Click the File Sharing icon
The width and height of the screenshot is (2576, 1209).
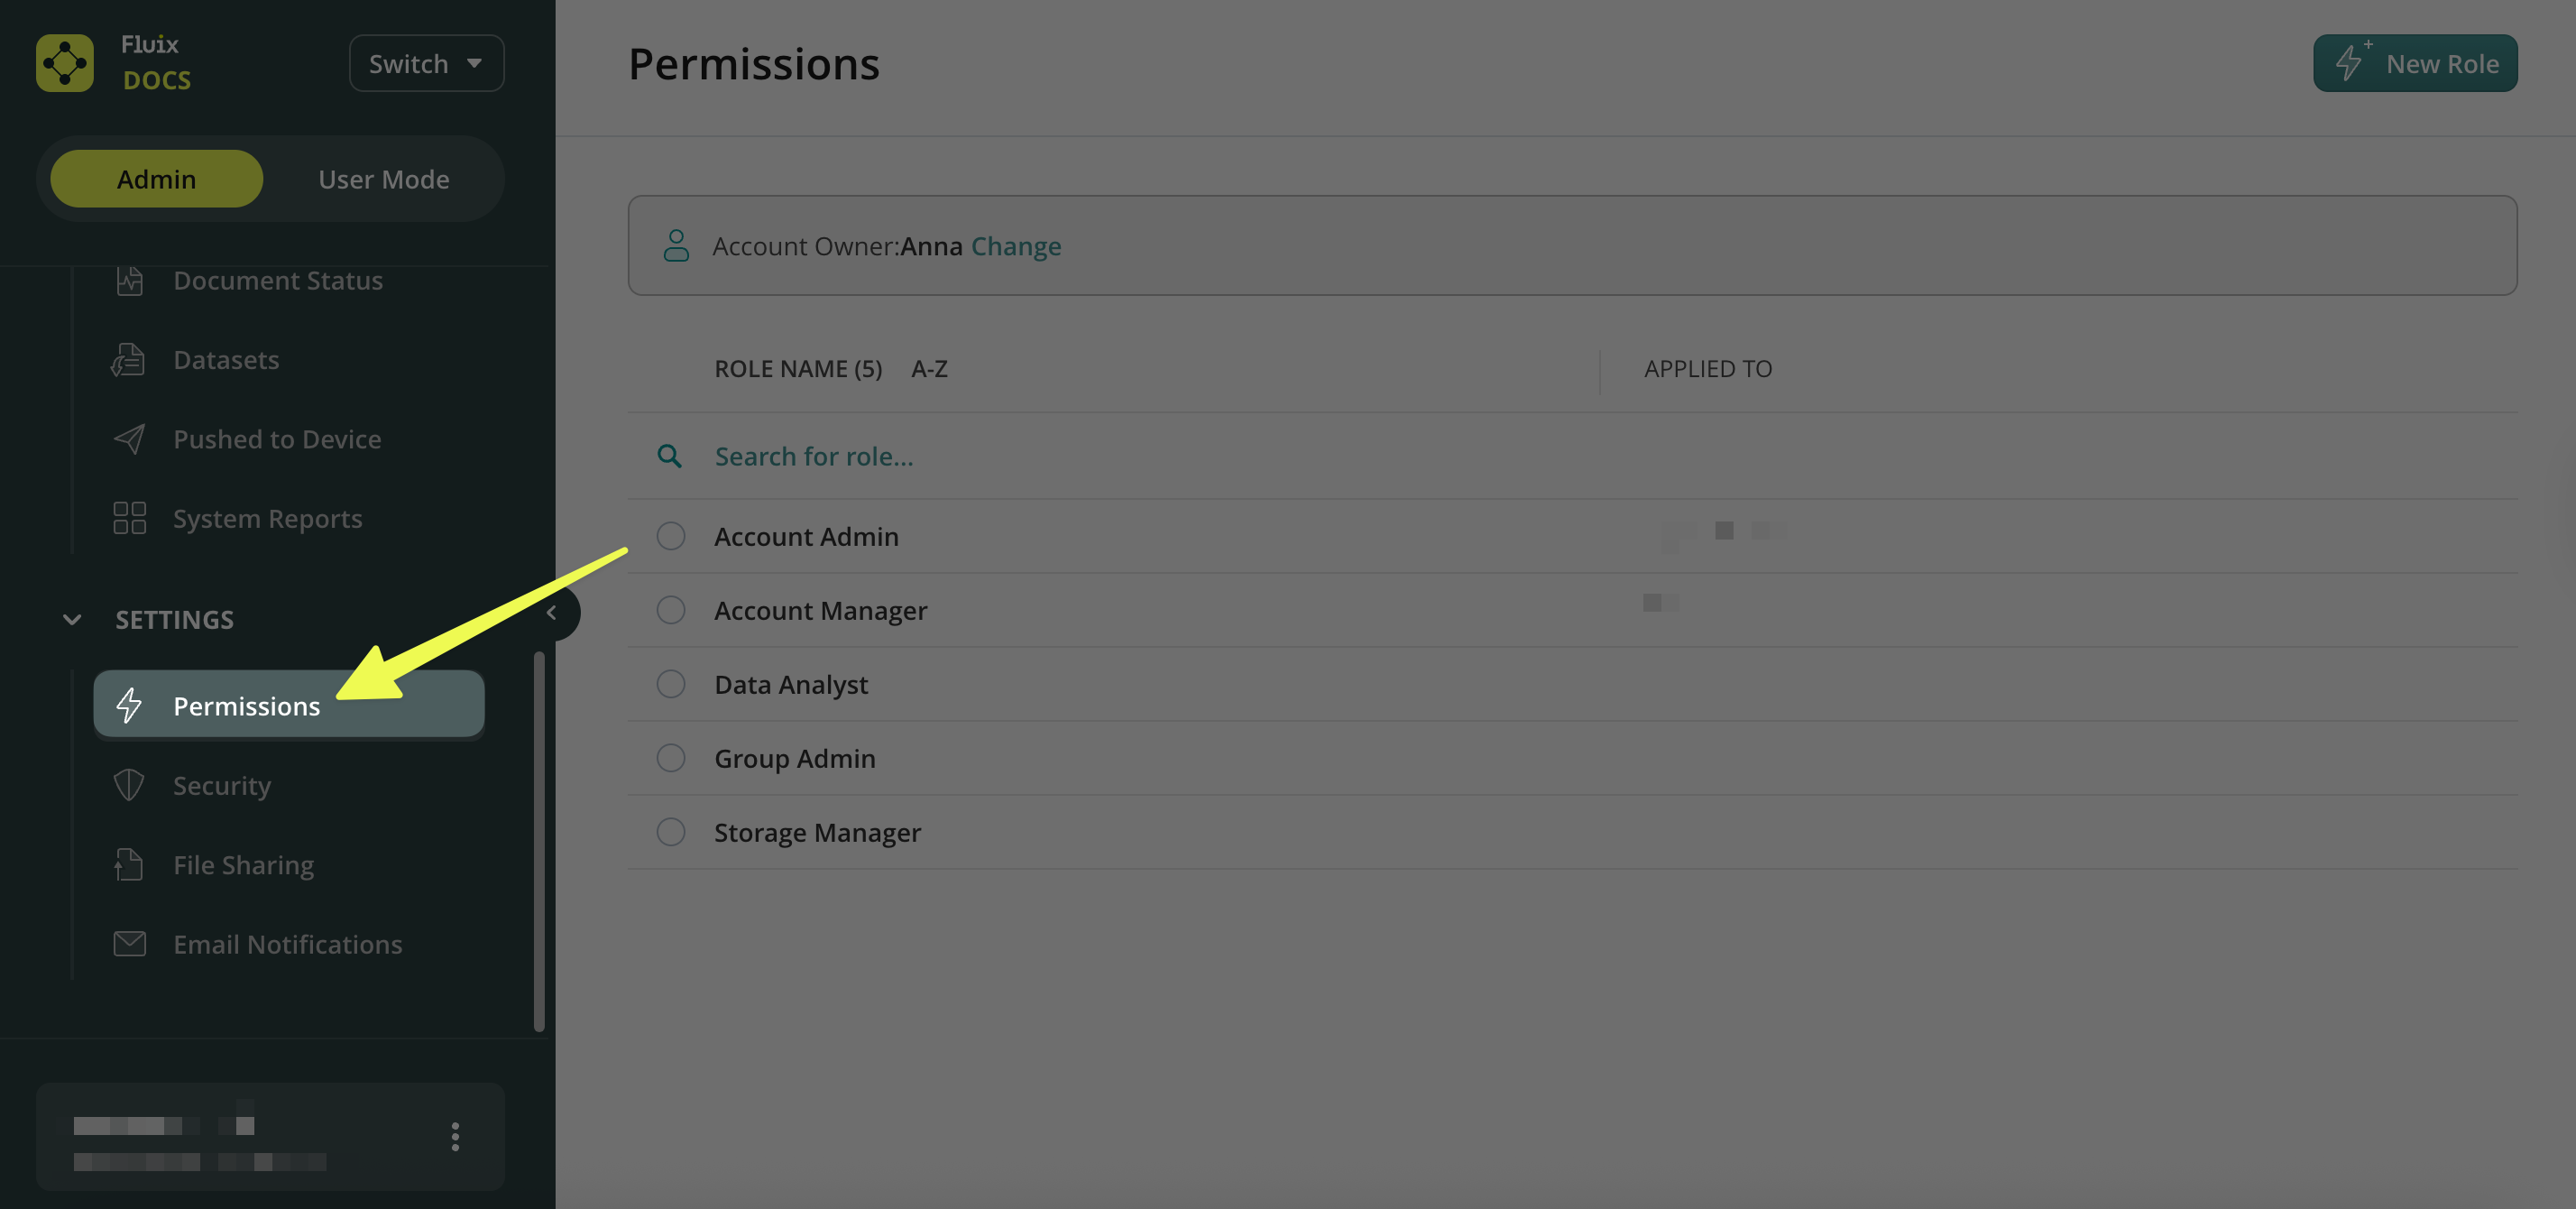pyautogui.click(x=129, y=864)
